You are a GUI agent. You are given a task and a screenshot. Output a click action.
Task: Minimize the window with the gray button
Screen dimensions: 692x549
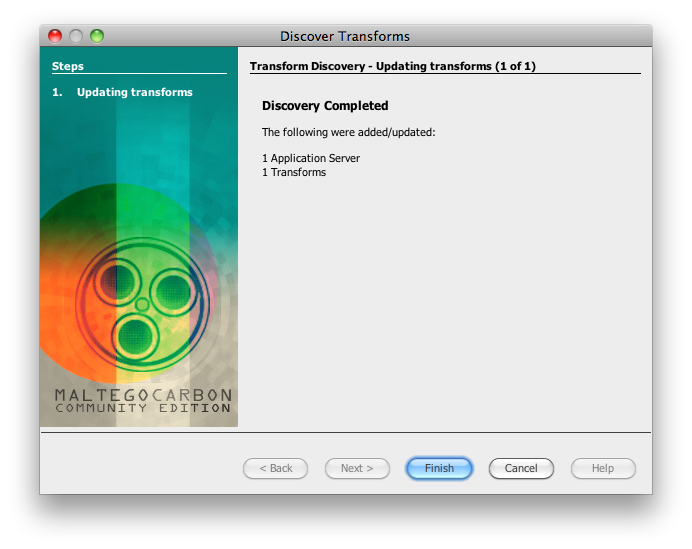(x=76, y=36)
